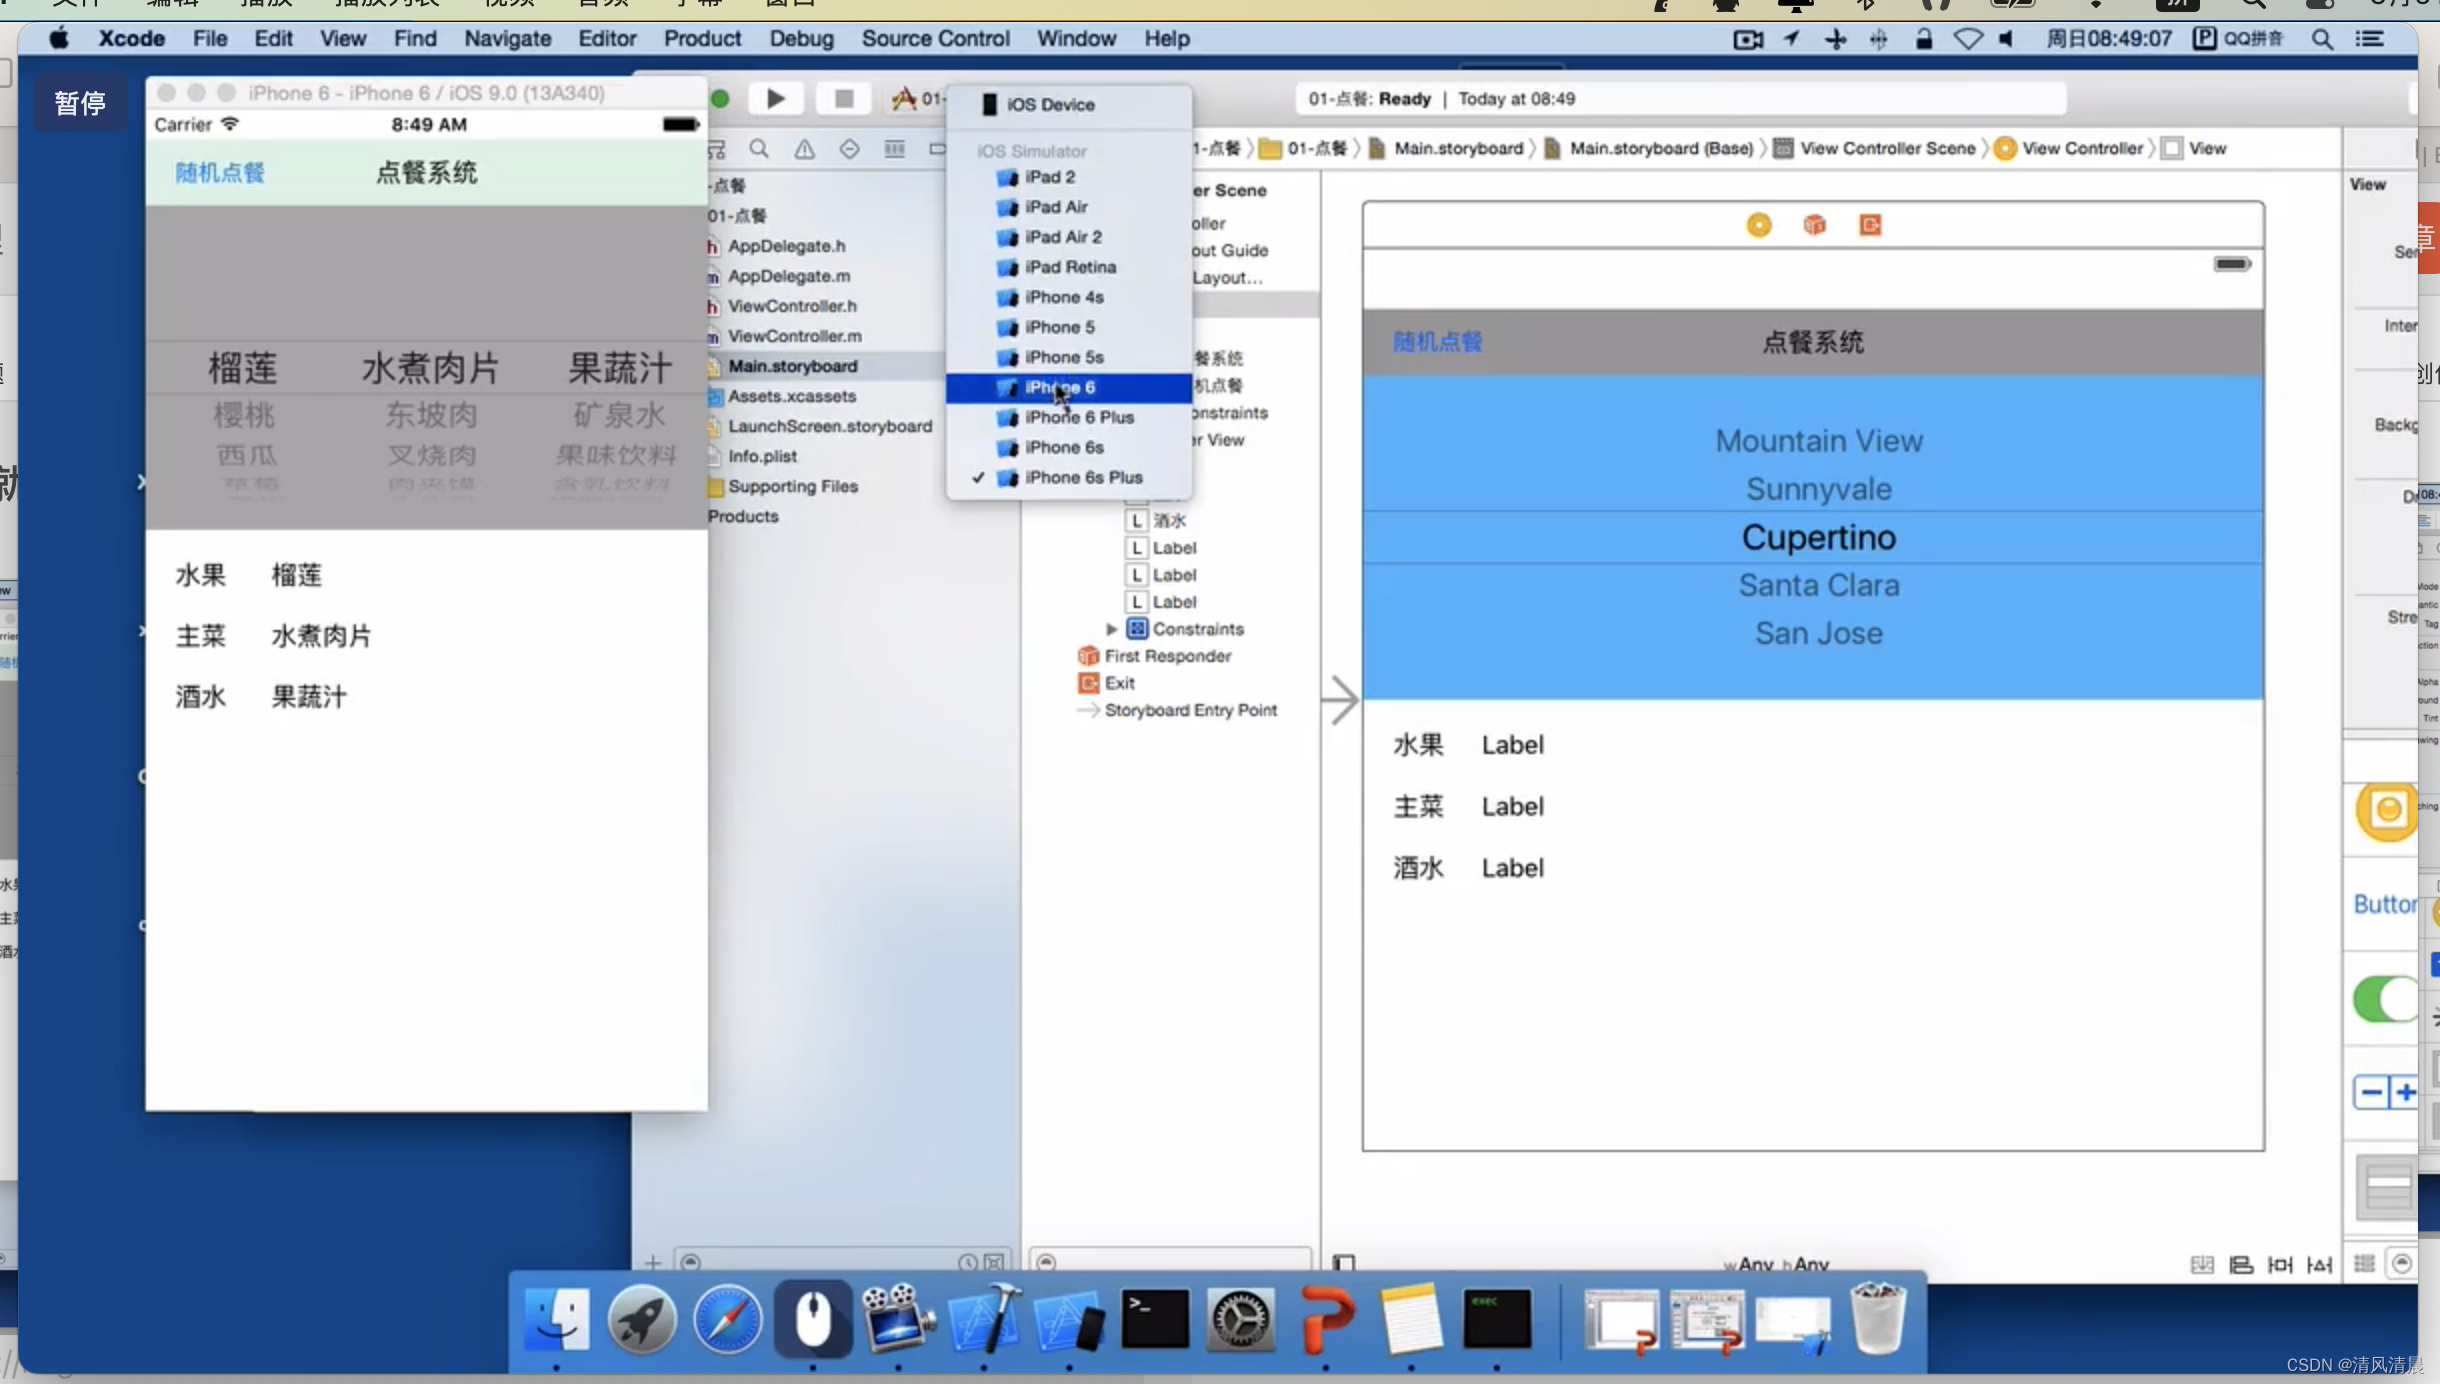Show object library grid view icon

pos(2364,1263)
